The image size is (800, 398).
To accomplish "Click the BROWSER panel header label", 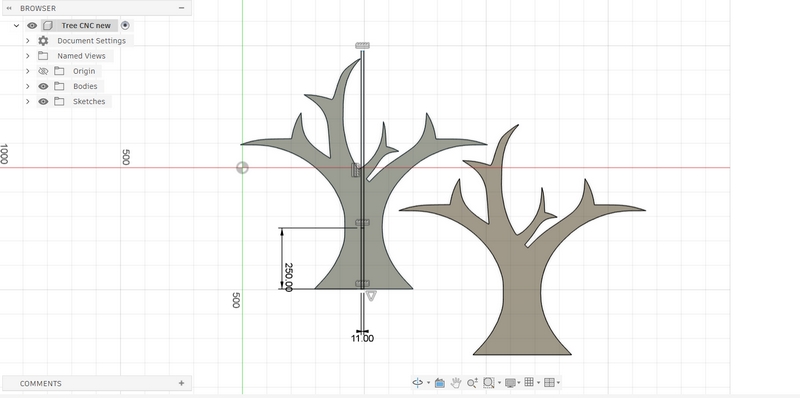I will point(38,8).
